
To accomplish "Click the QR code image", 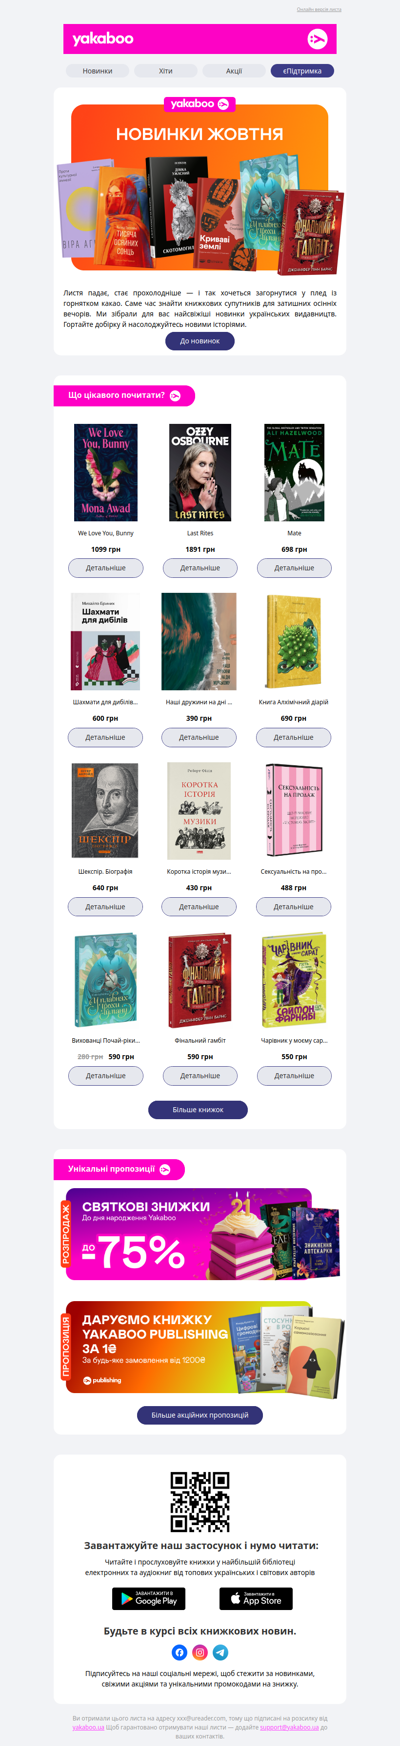I will tap(200, 1501).
